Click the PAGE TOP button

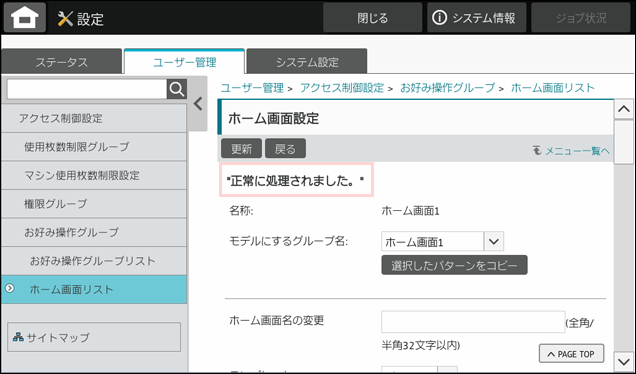point(571,354)
